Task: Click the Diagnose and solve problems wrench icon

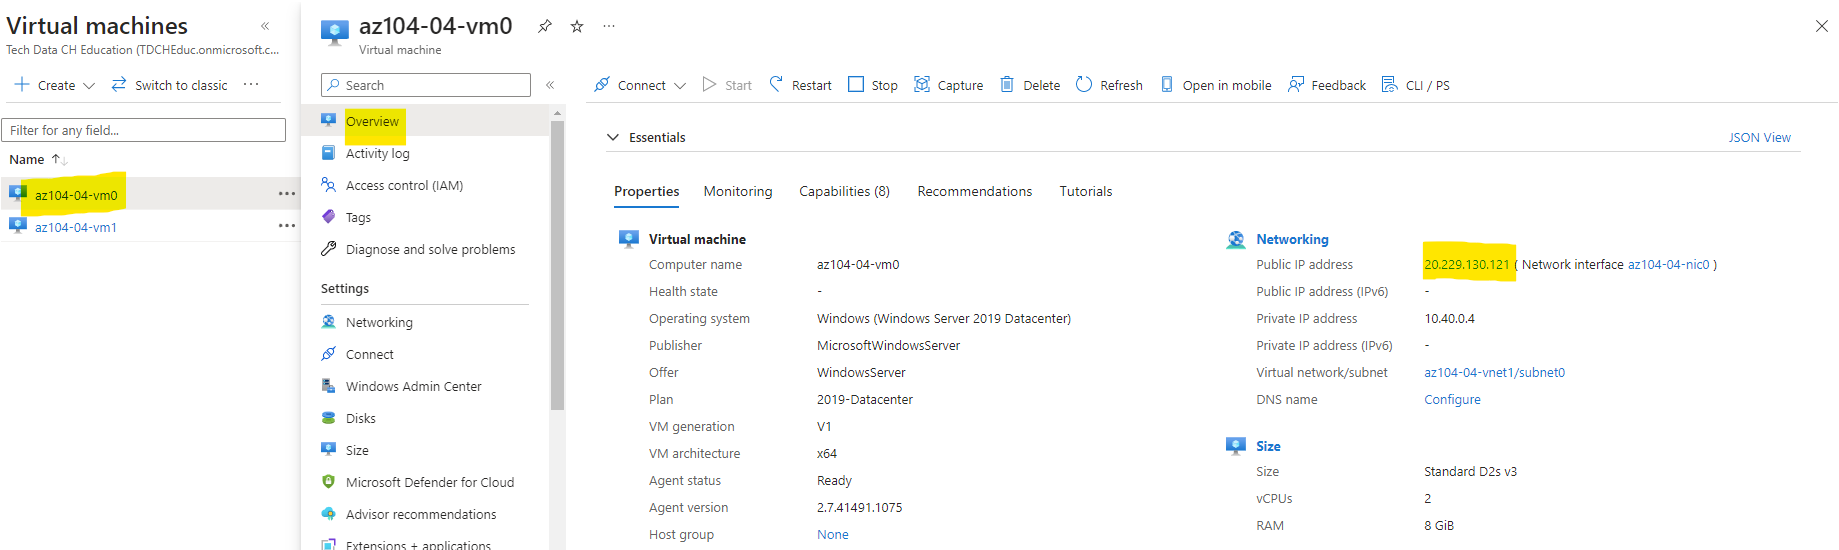Action: tap(328, 249)
